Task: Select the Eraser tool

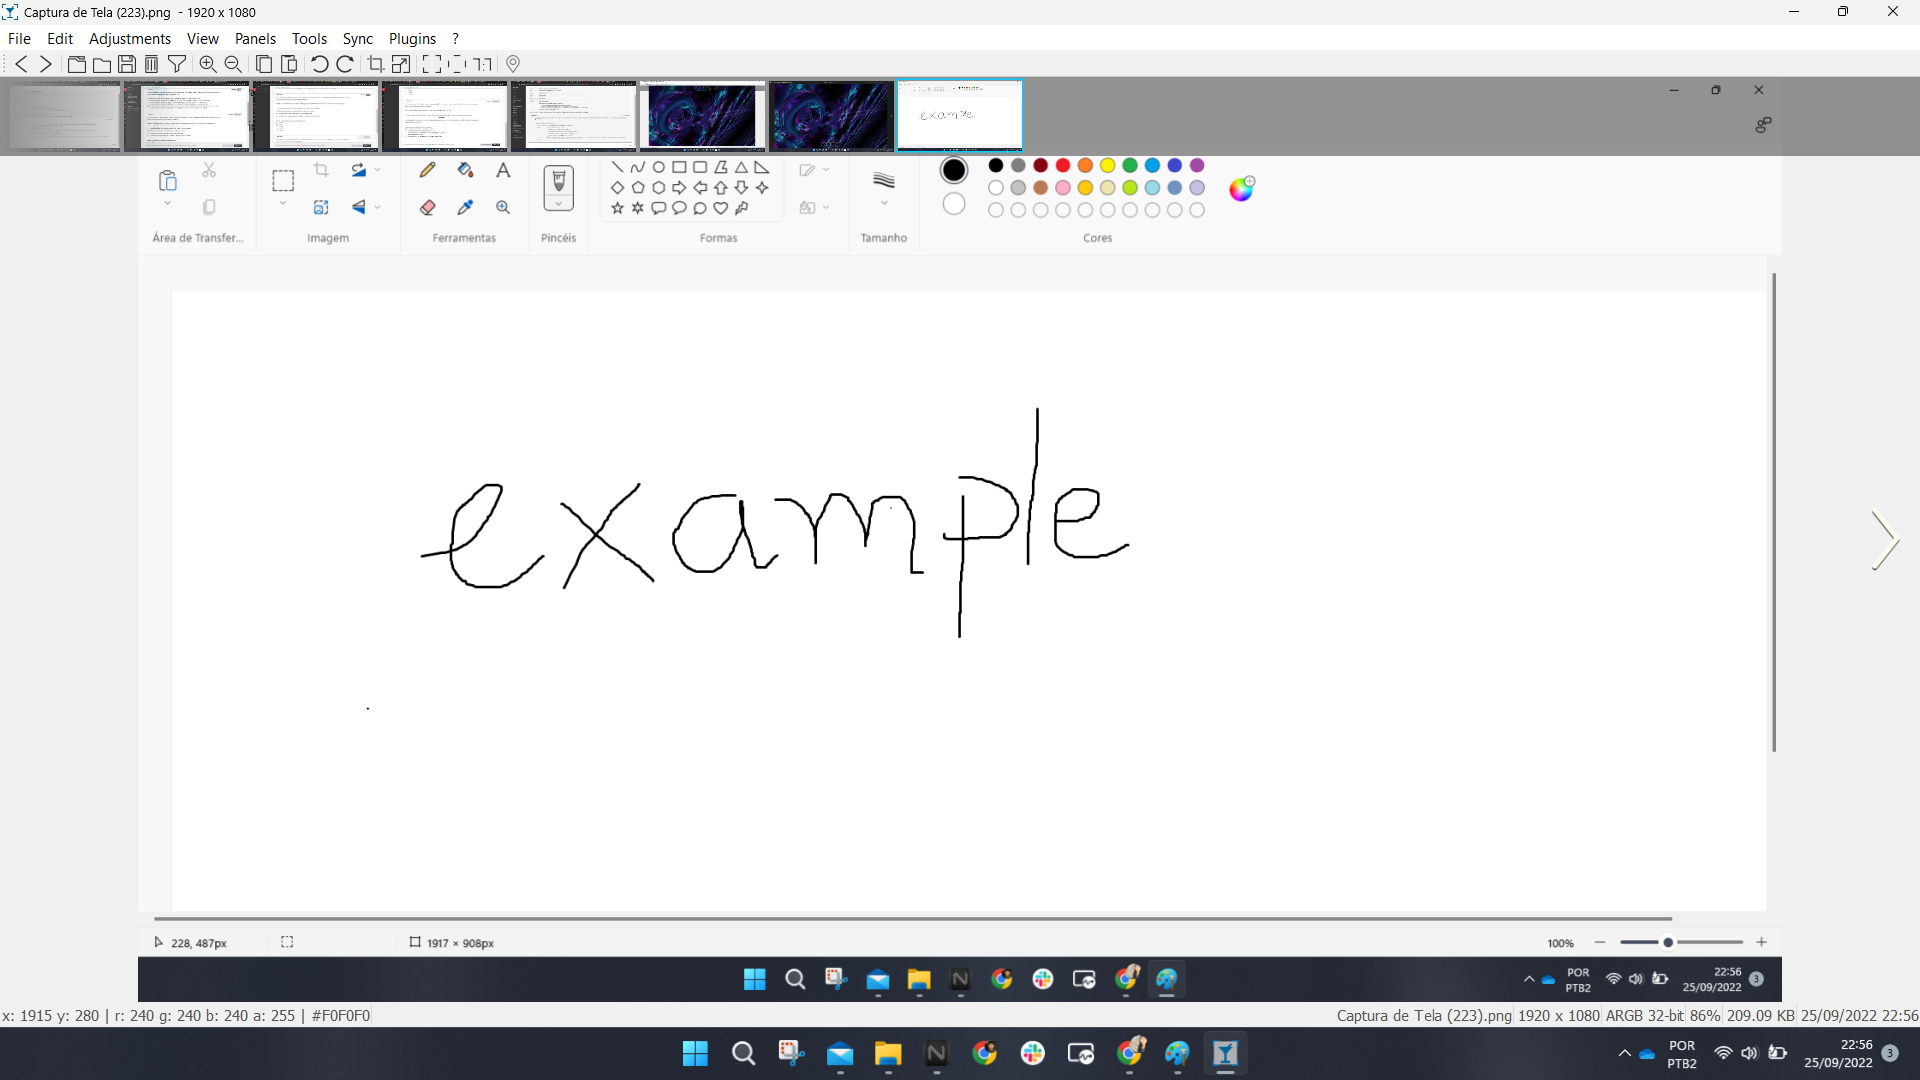Action: [427, 207]
